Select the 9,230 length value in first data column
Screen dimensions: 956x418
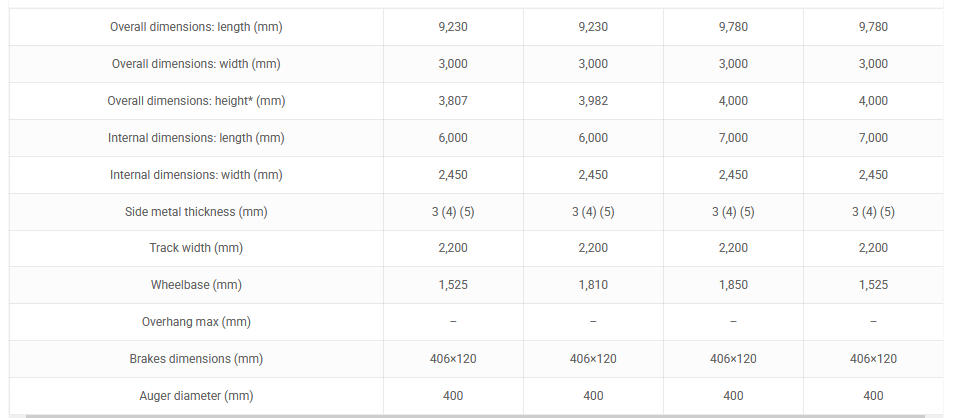tap(453, 27)
